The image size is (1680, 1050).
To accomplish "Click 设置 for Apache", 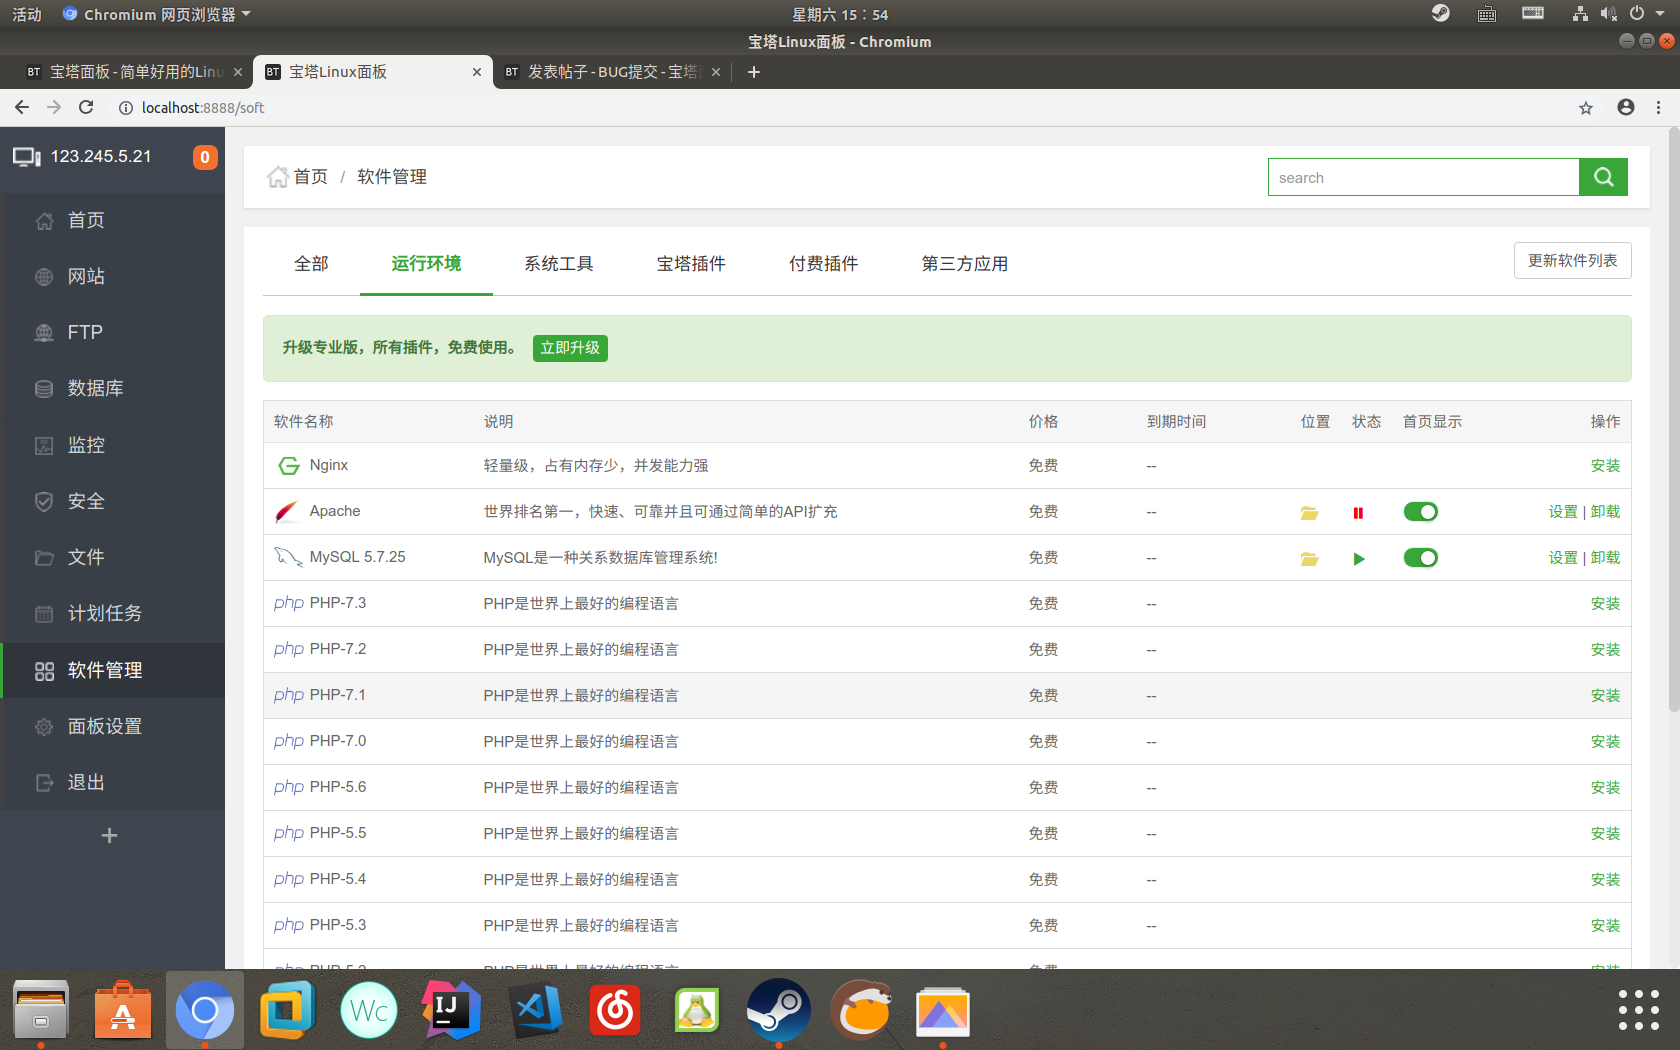I will point(1563,512).
